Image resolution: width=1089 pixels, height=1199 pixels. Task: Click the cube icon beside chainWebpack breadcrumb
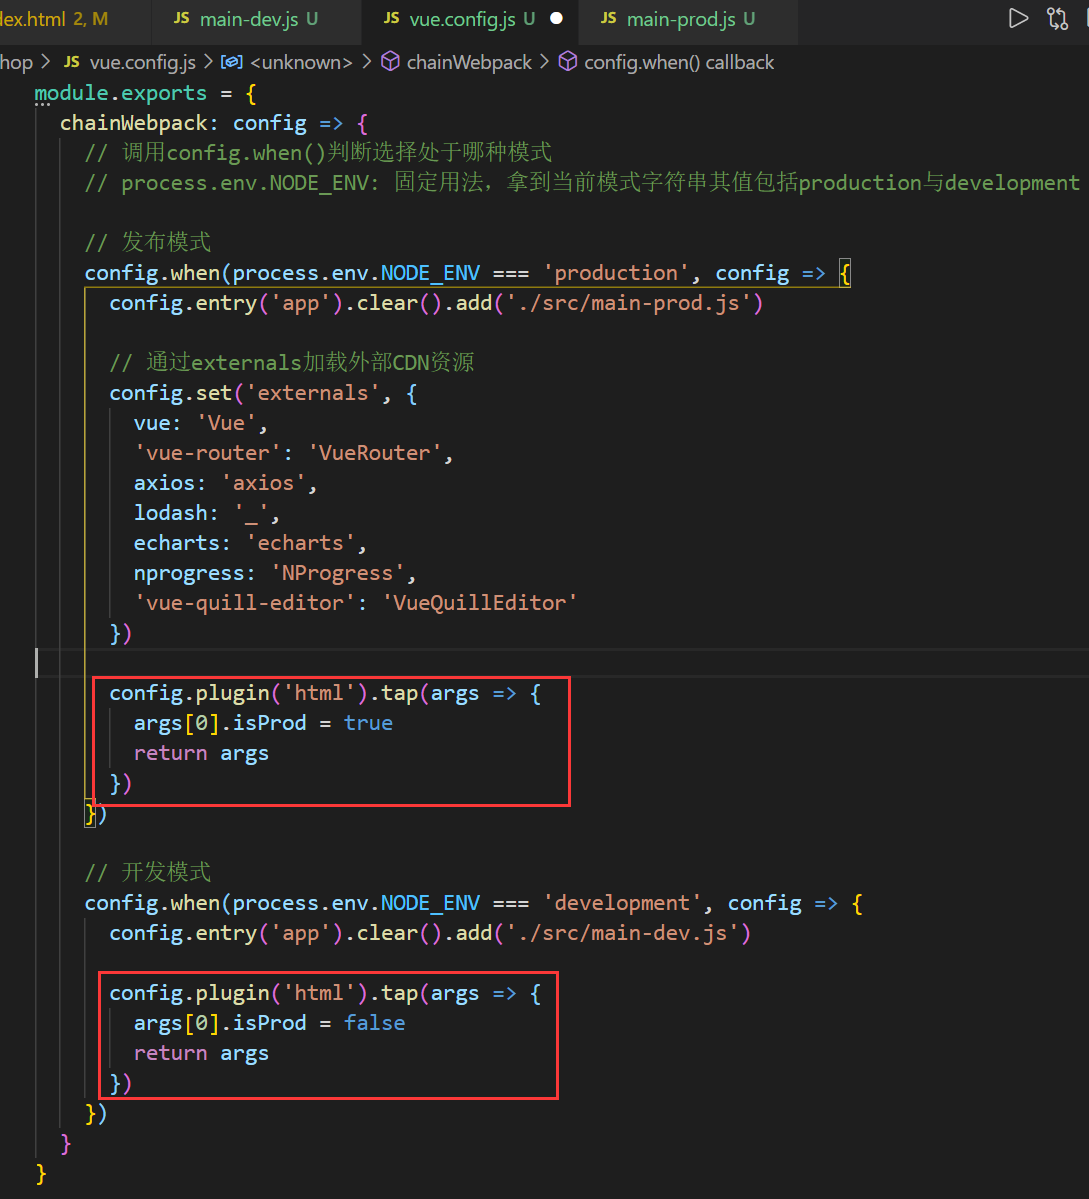coord(391,62)
